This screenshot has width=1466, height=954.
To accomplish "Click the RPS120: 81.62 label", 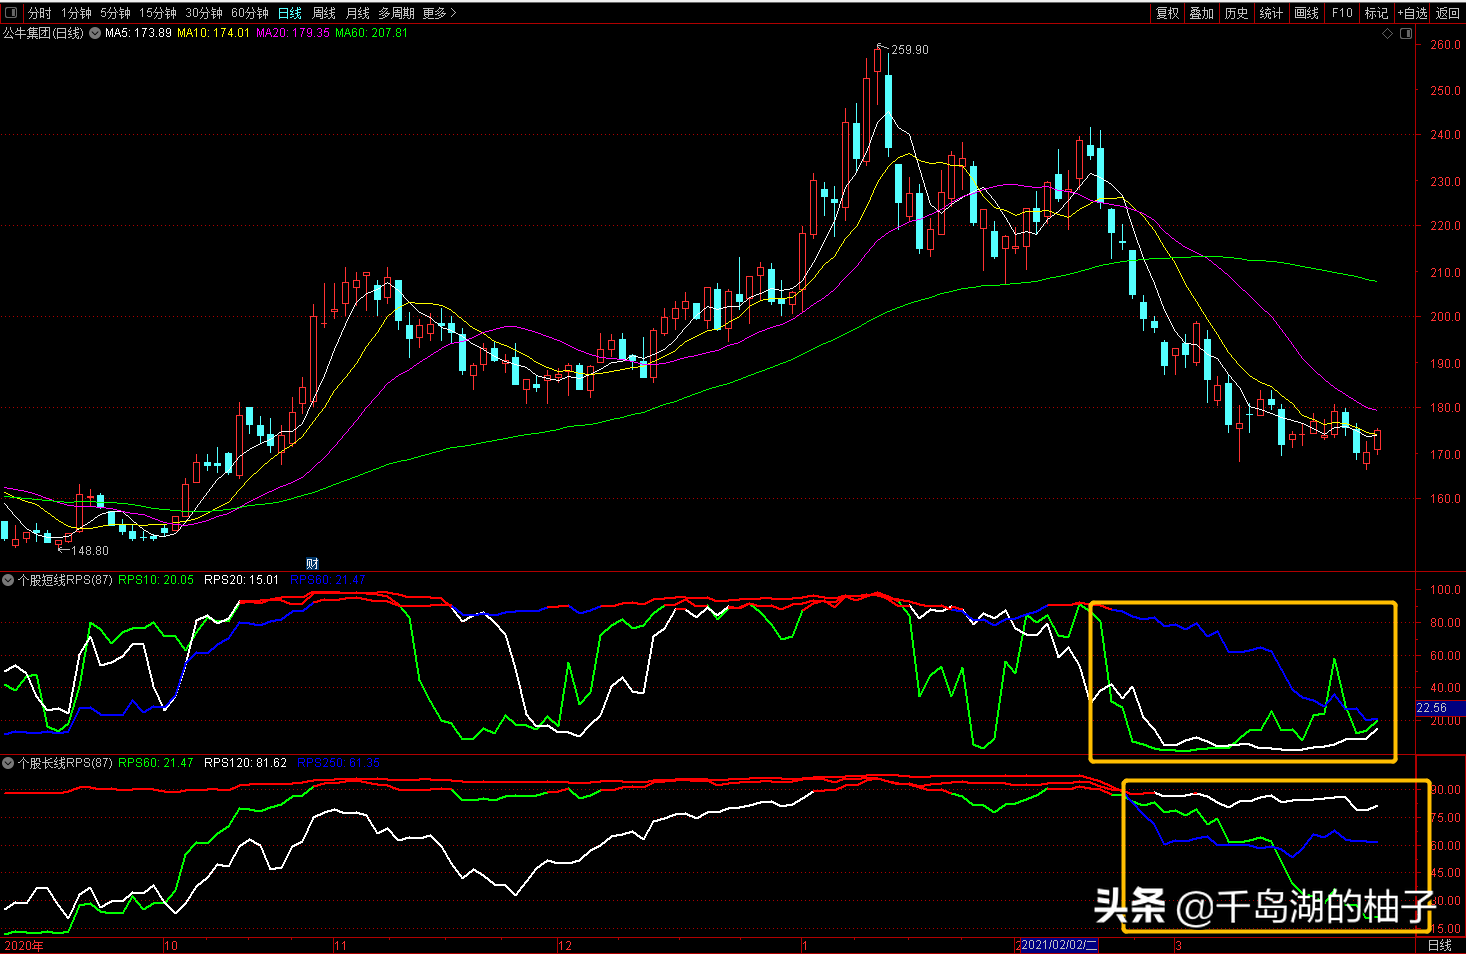I will (245, 763).
